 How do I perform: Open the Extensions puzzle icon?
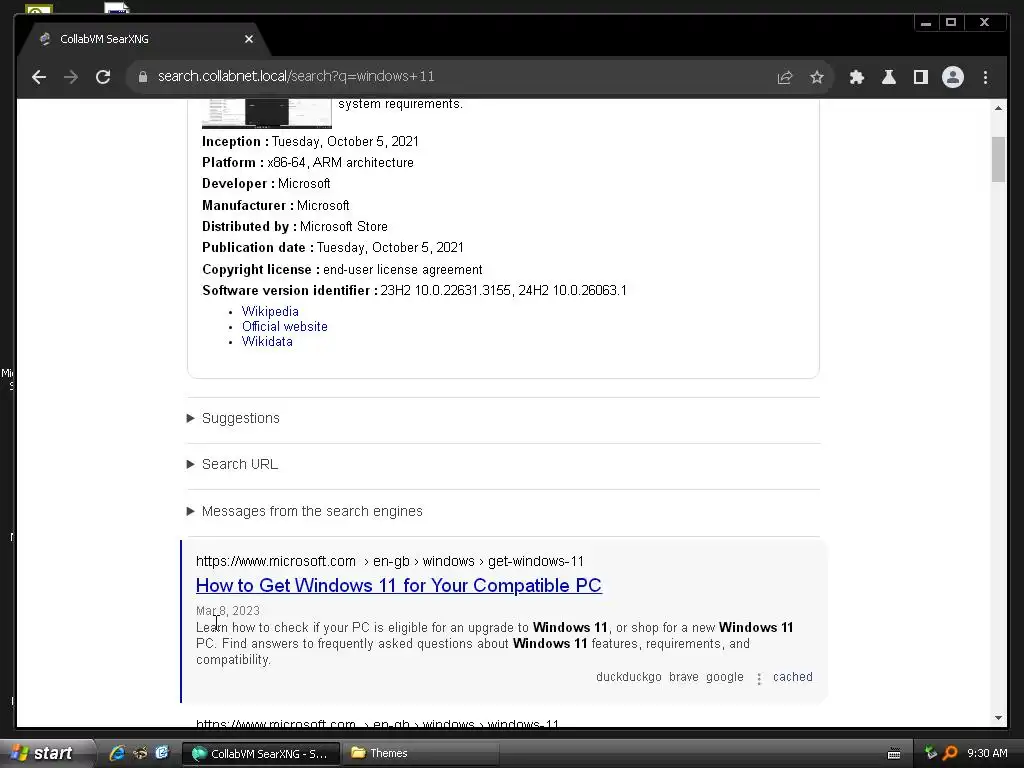[x=857, y=78]
